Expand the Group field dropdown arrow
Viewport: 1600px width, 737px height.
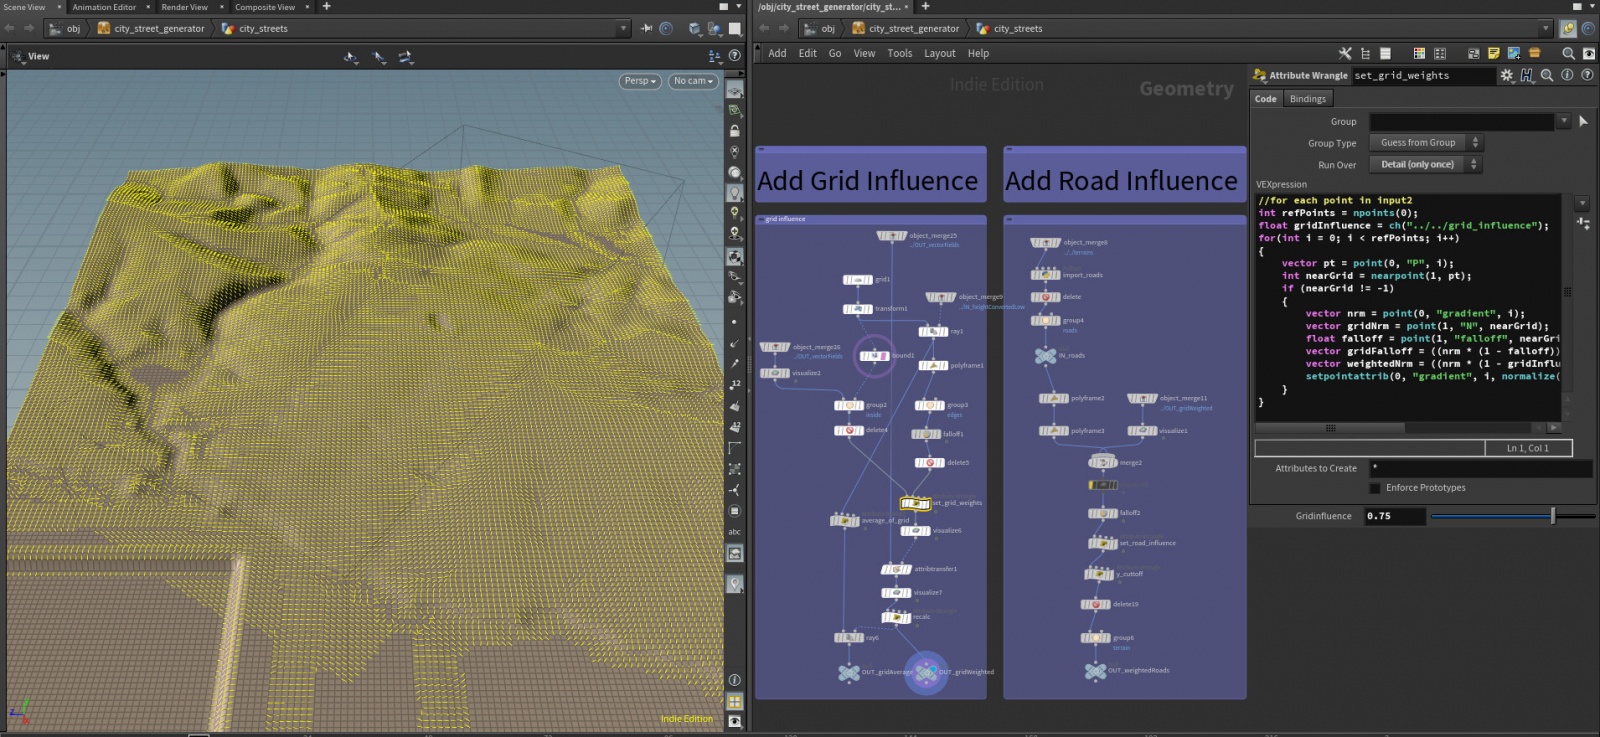pos(1564,121)
